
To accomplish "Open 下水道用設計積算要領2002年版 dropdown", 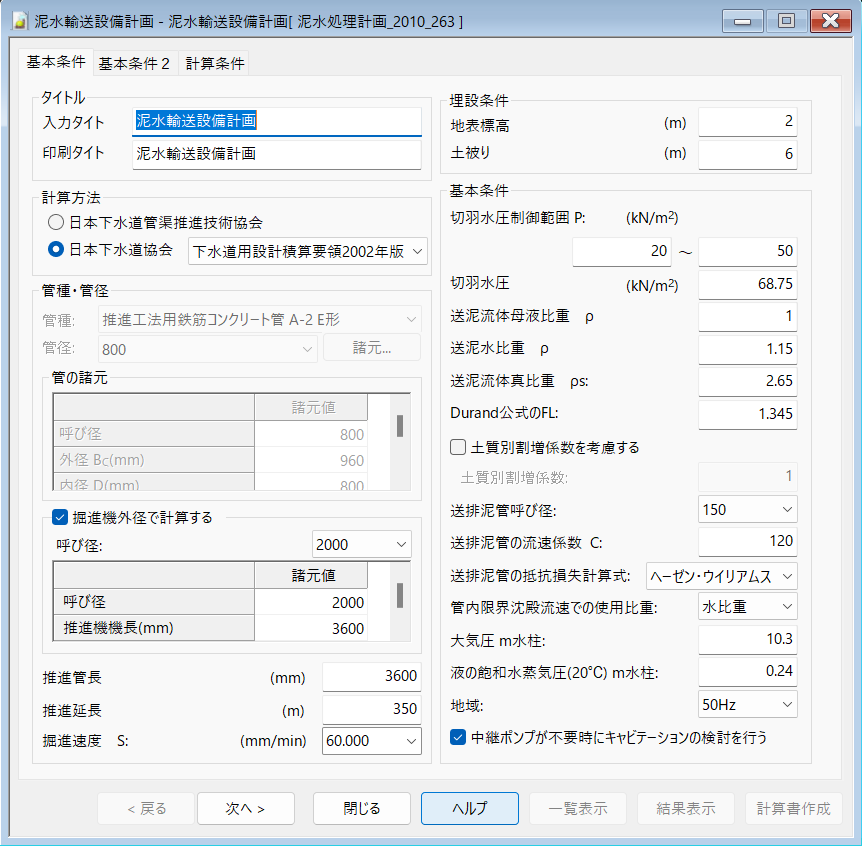I will pos(308,250).
